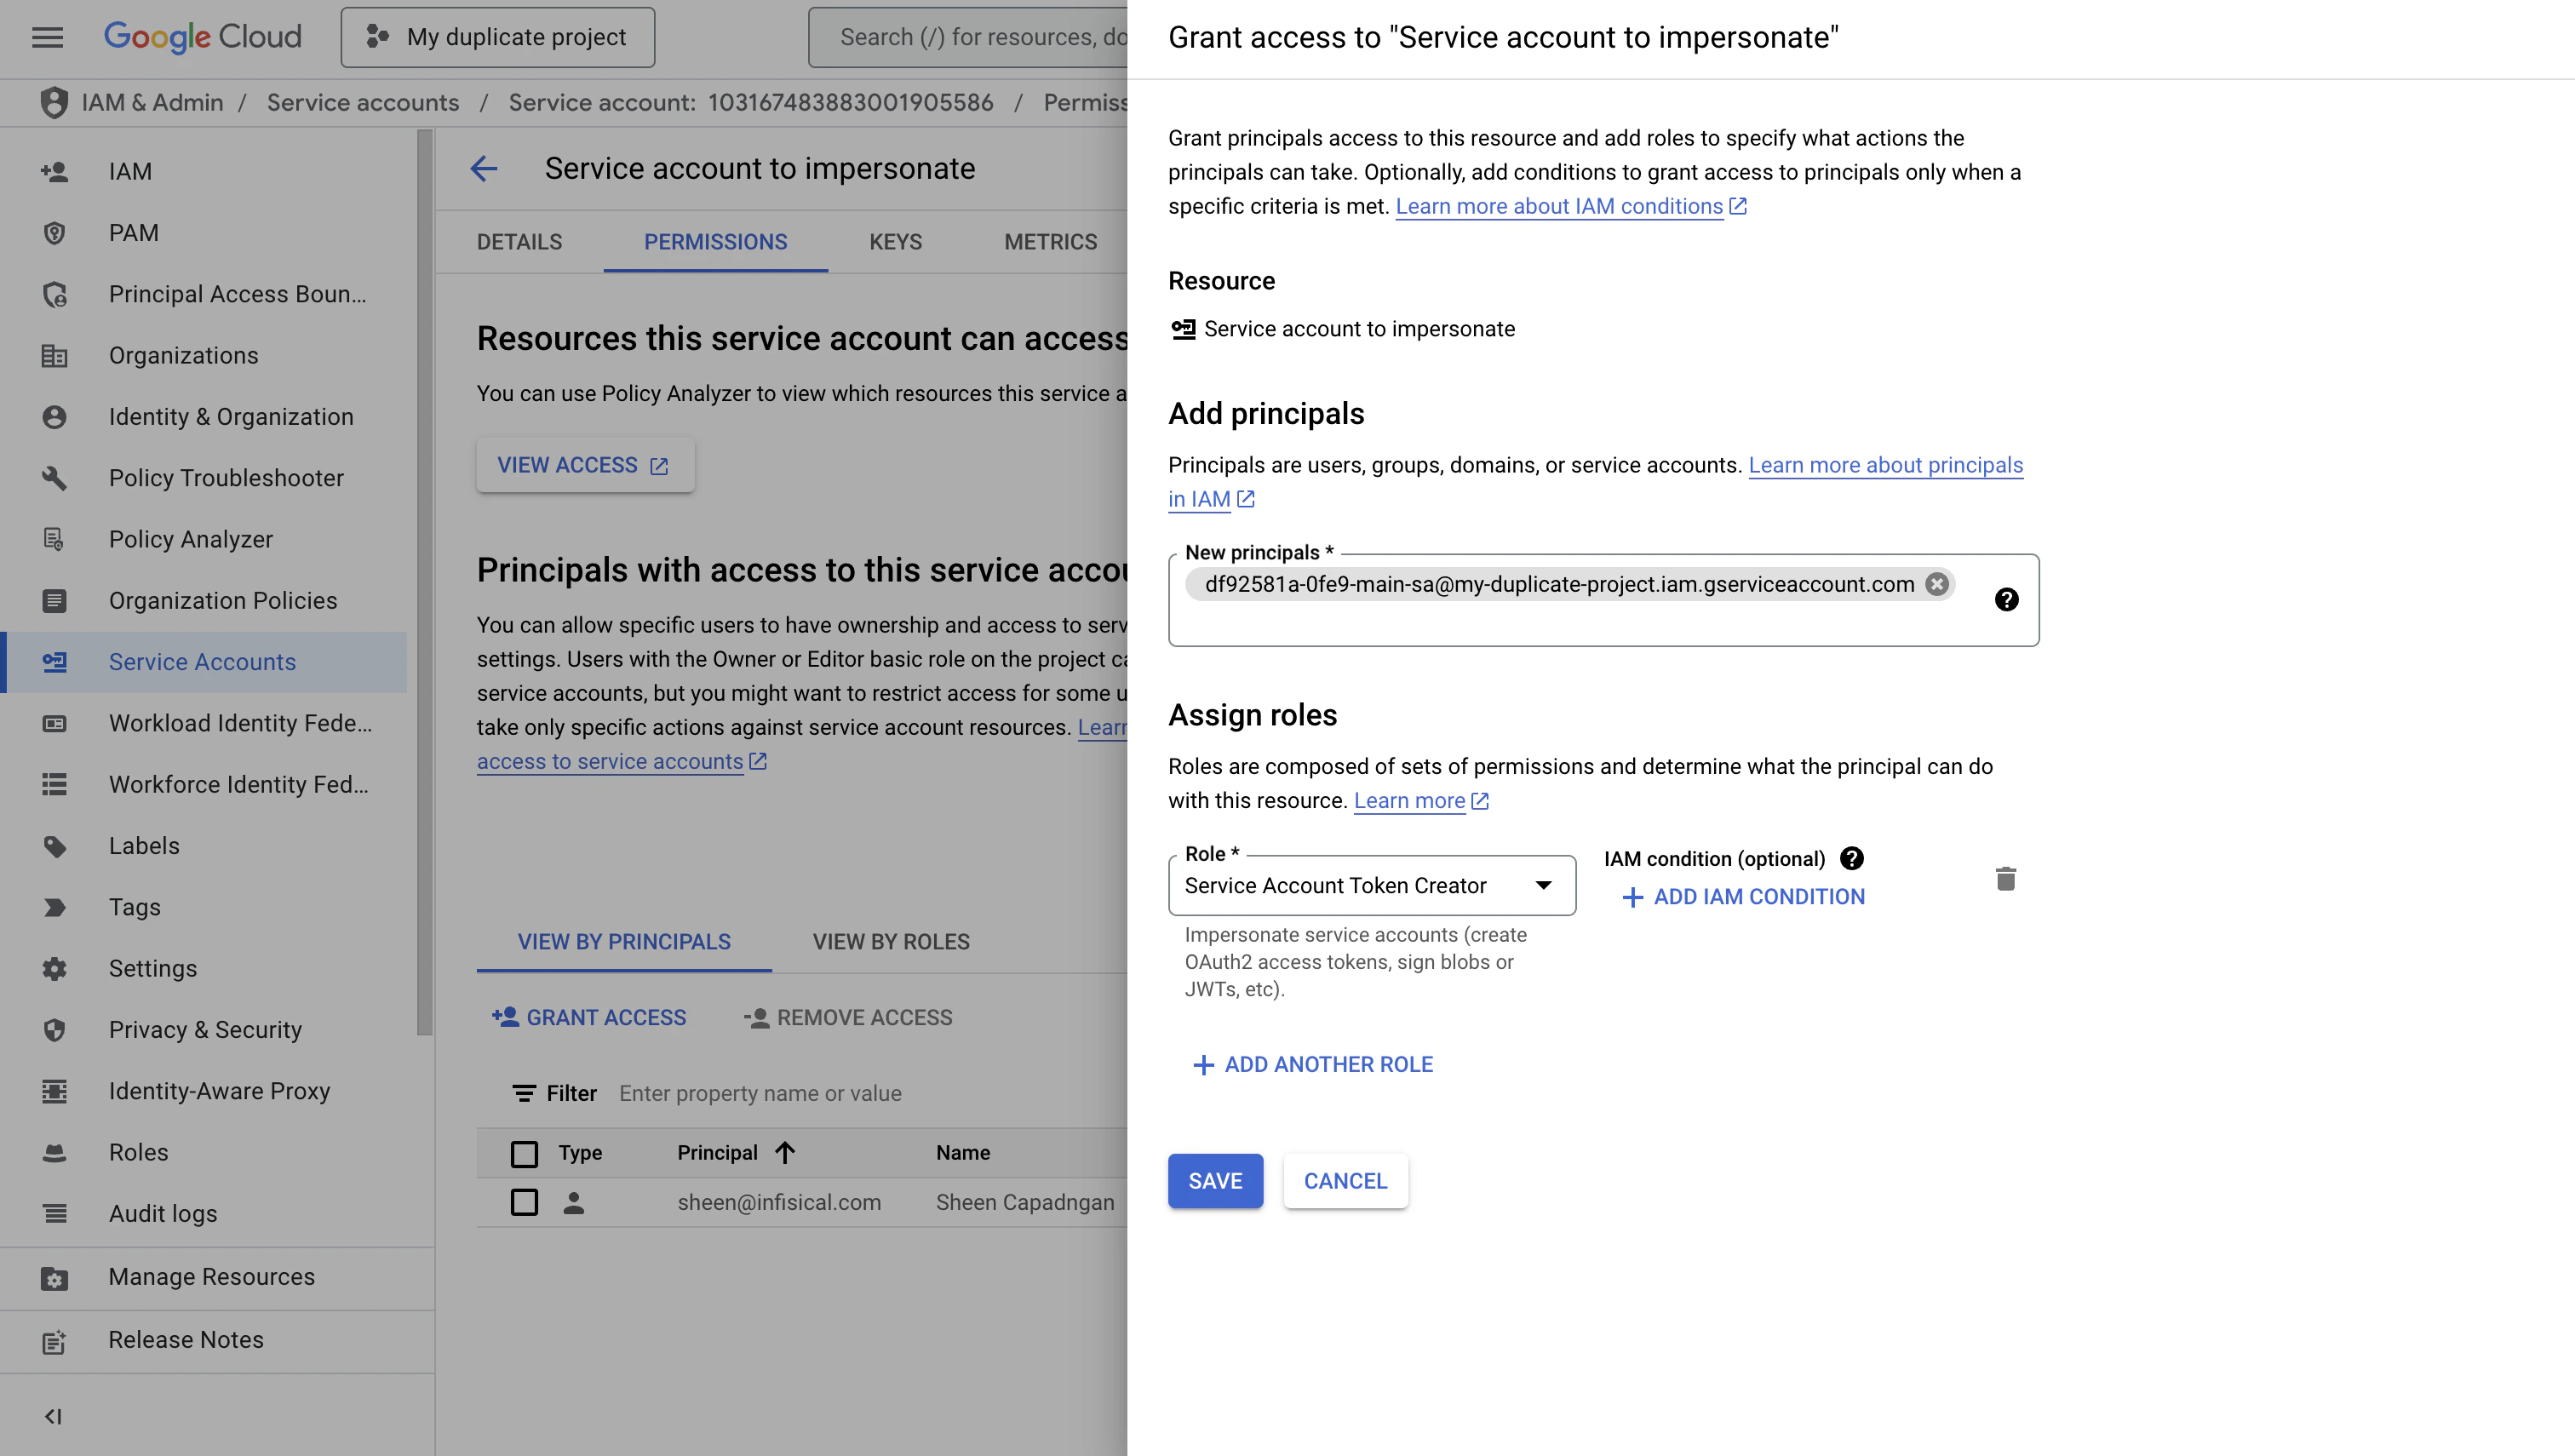Open the hamburger navigation menu
This screenshot has width=2575, height=1456.
click(x=47, y=37)
